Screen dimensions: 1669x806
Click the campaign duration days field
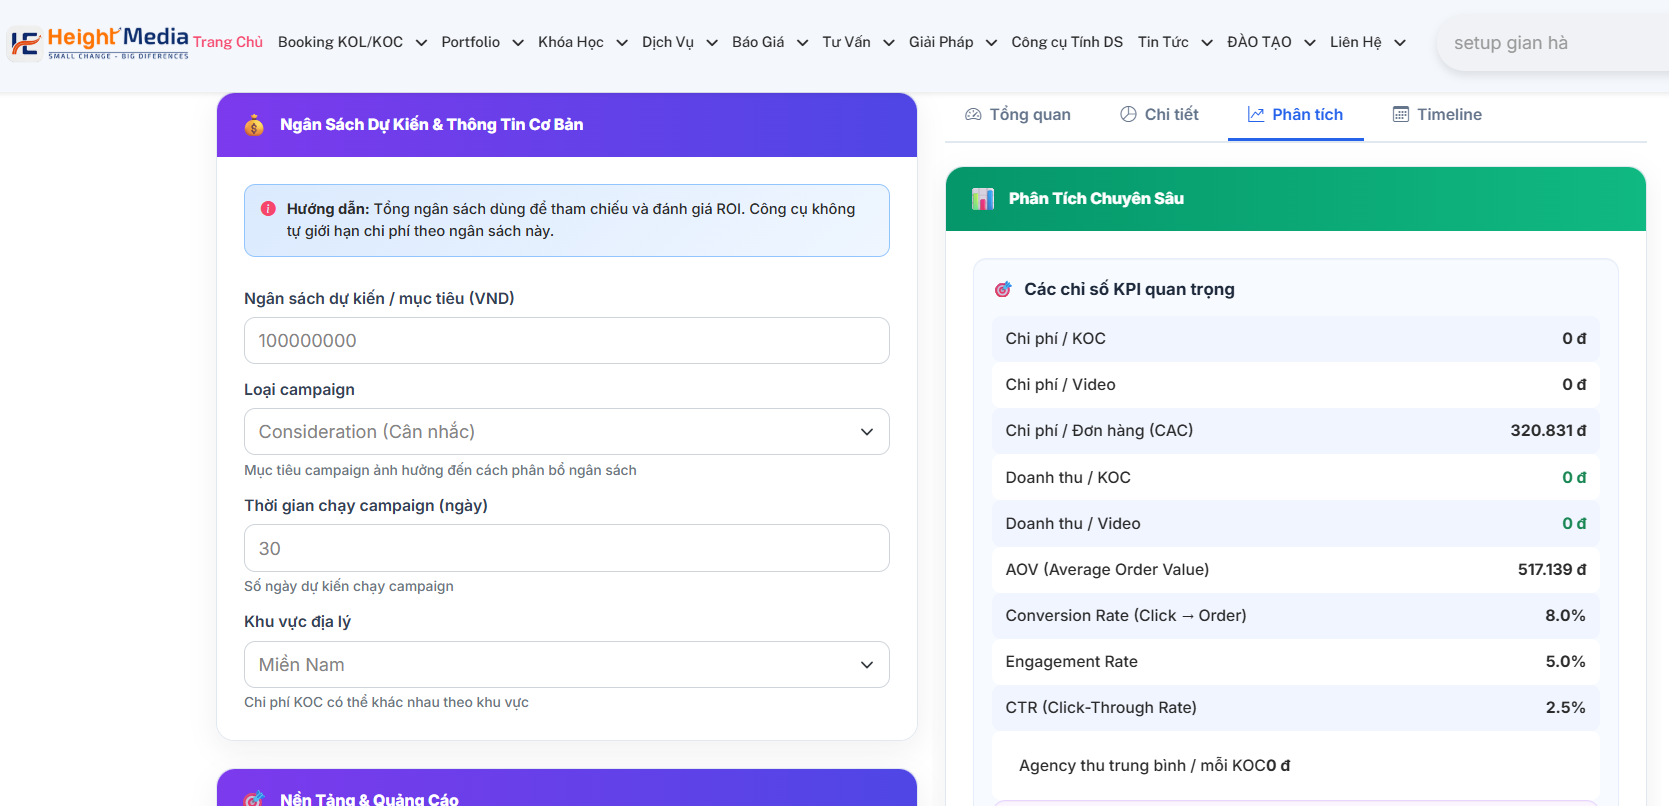coord(566,549)
